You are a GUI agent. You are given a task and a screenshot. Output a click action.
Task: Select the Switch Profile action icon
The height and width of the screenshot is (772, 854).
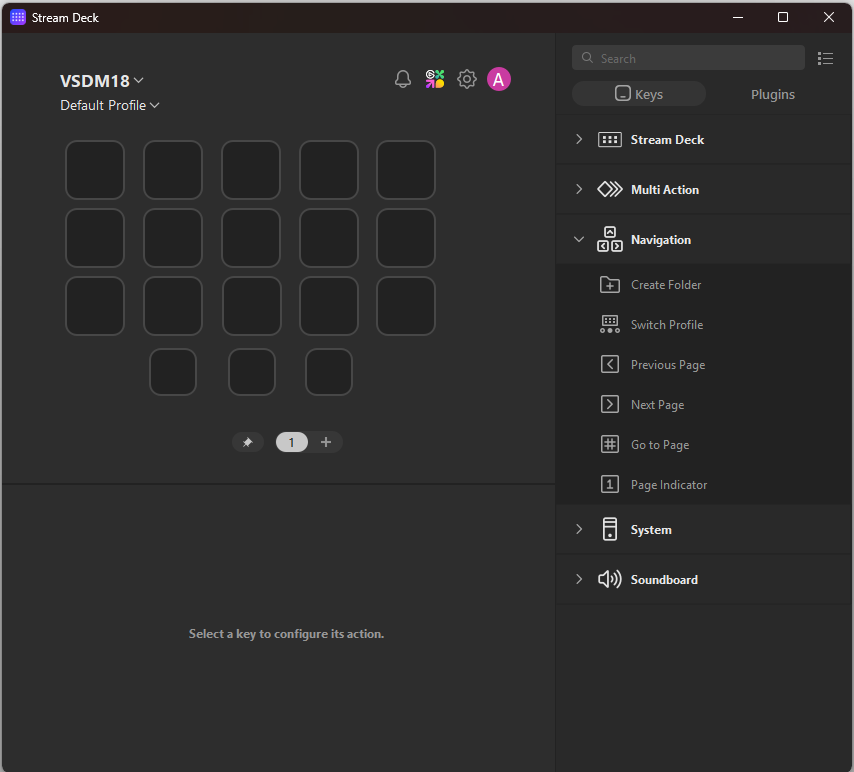coord(609,325)
